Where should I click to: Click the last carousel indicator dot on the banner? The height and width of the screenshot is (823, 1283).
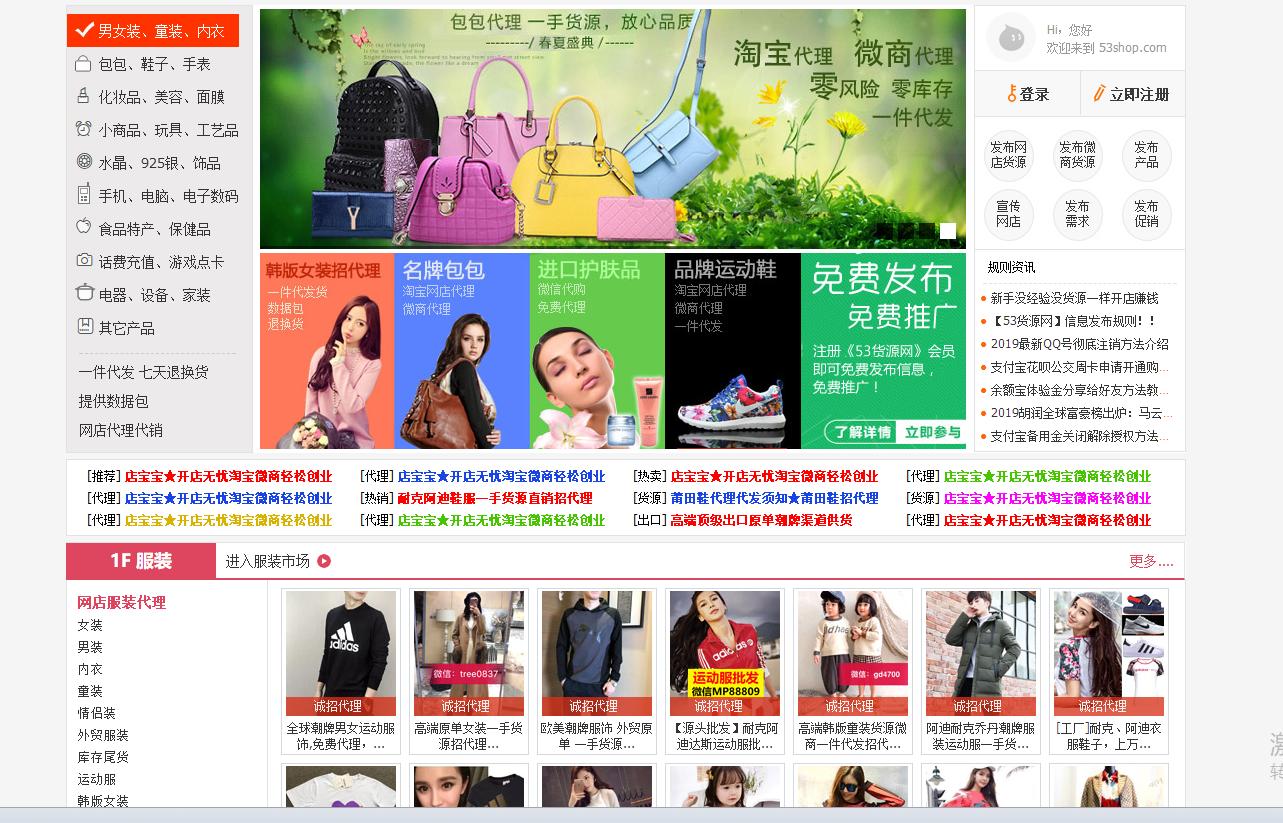946,232
